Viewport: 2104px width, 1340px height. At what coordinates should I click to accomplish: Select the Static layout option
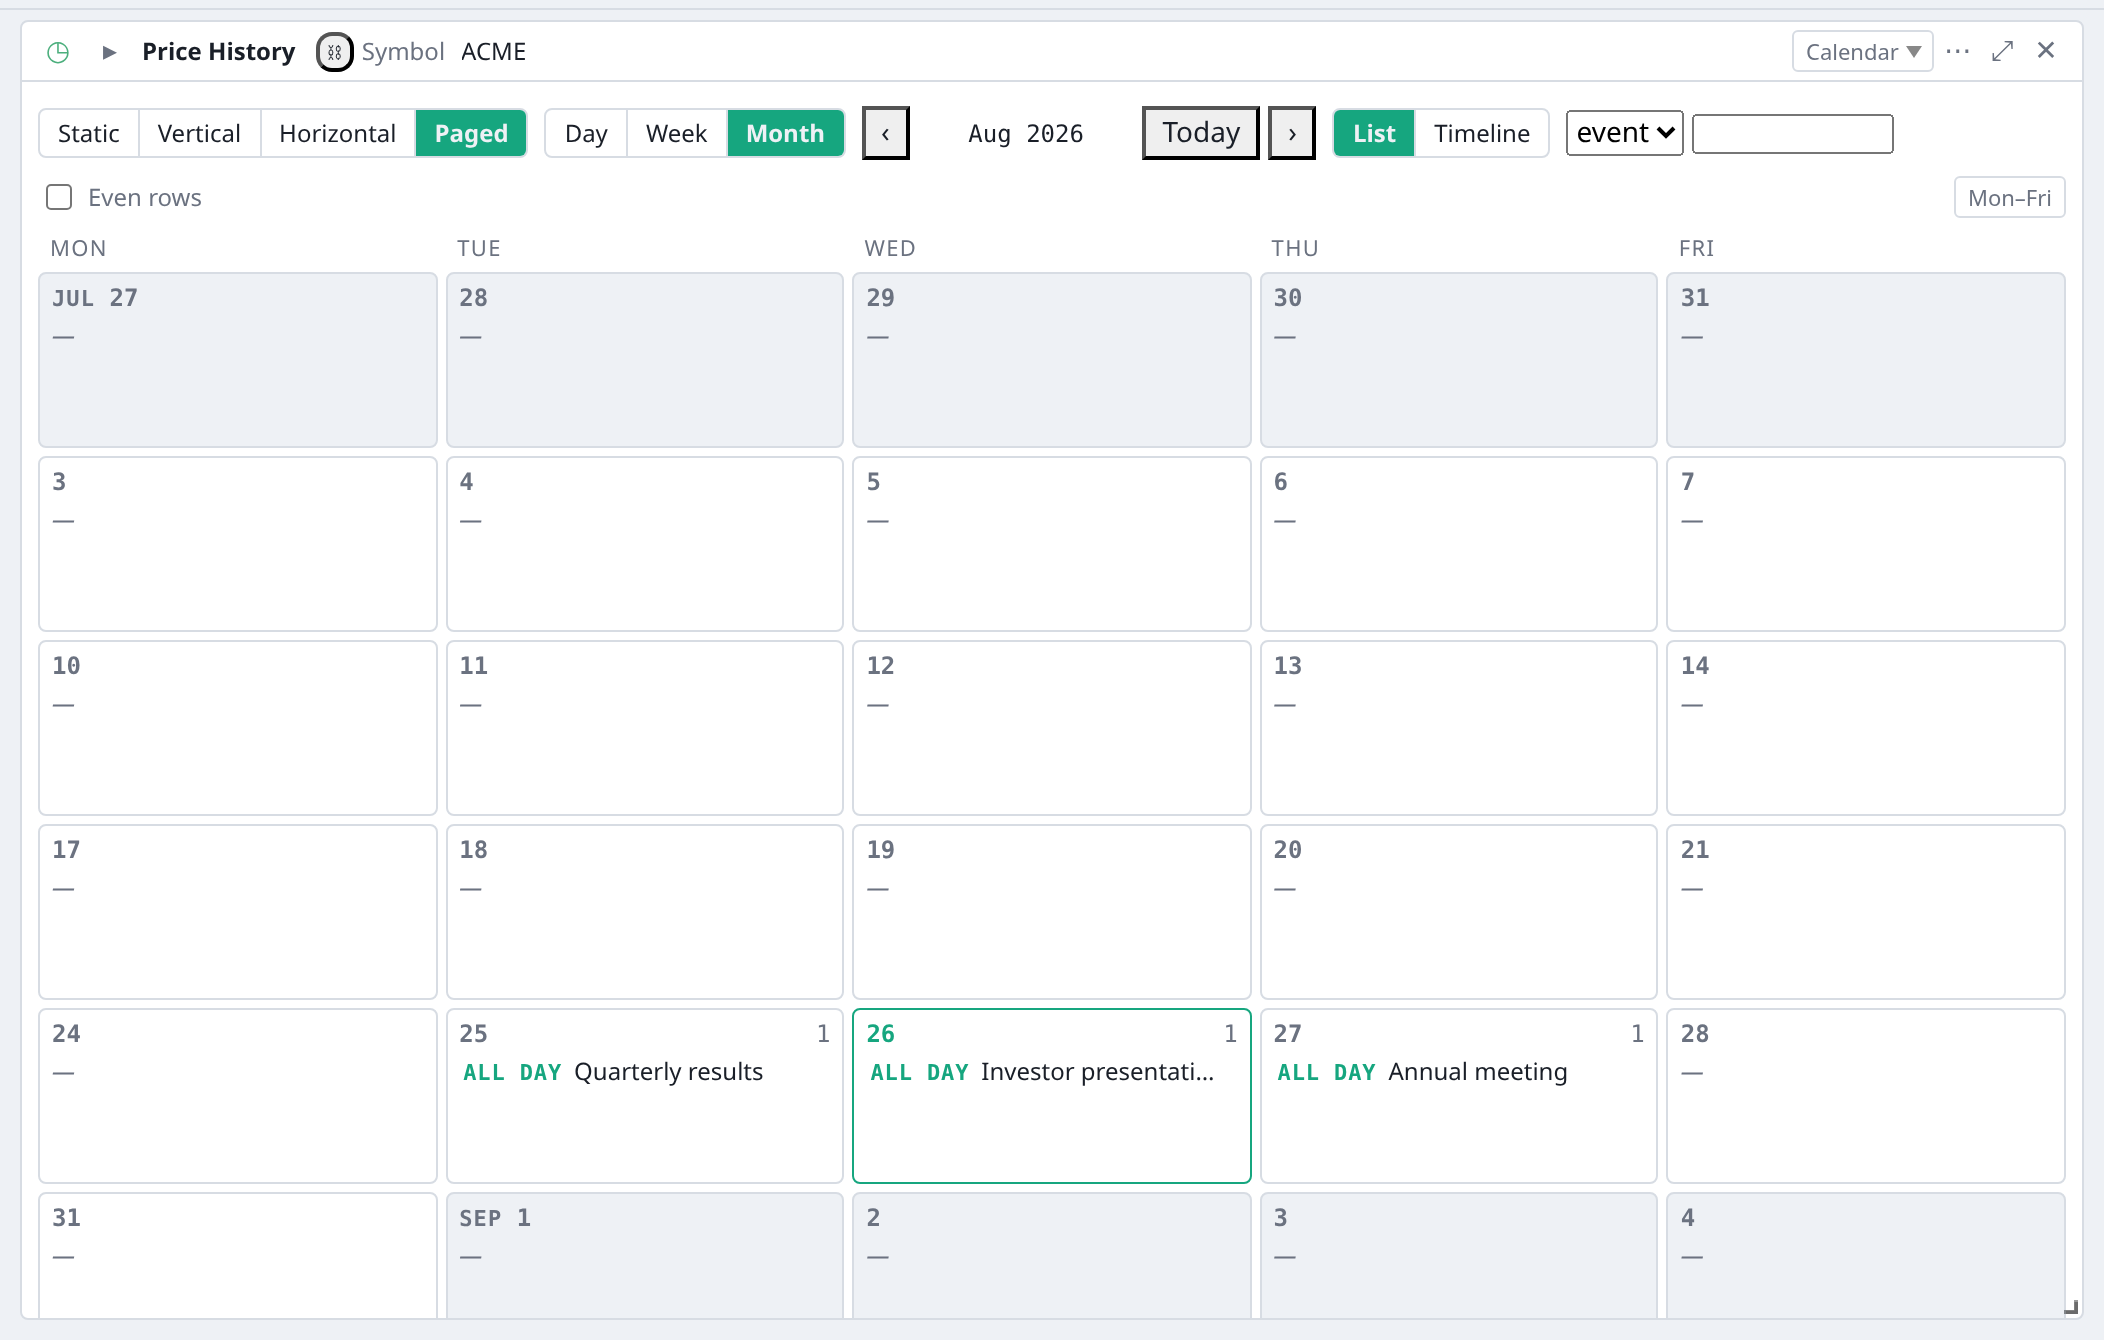tap(89, 133)
